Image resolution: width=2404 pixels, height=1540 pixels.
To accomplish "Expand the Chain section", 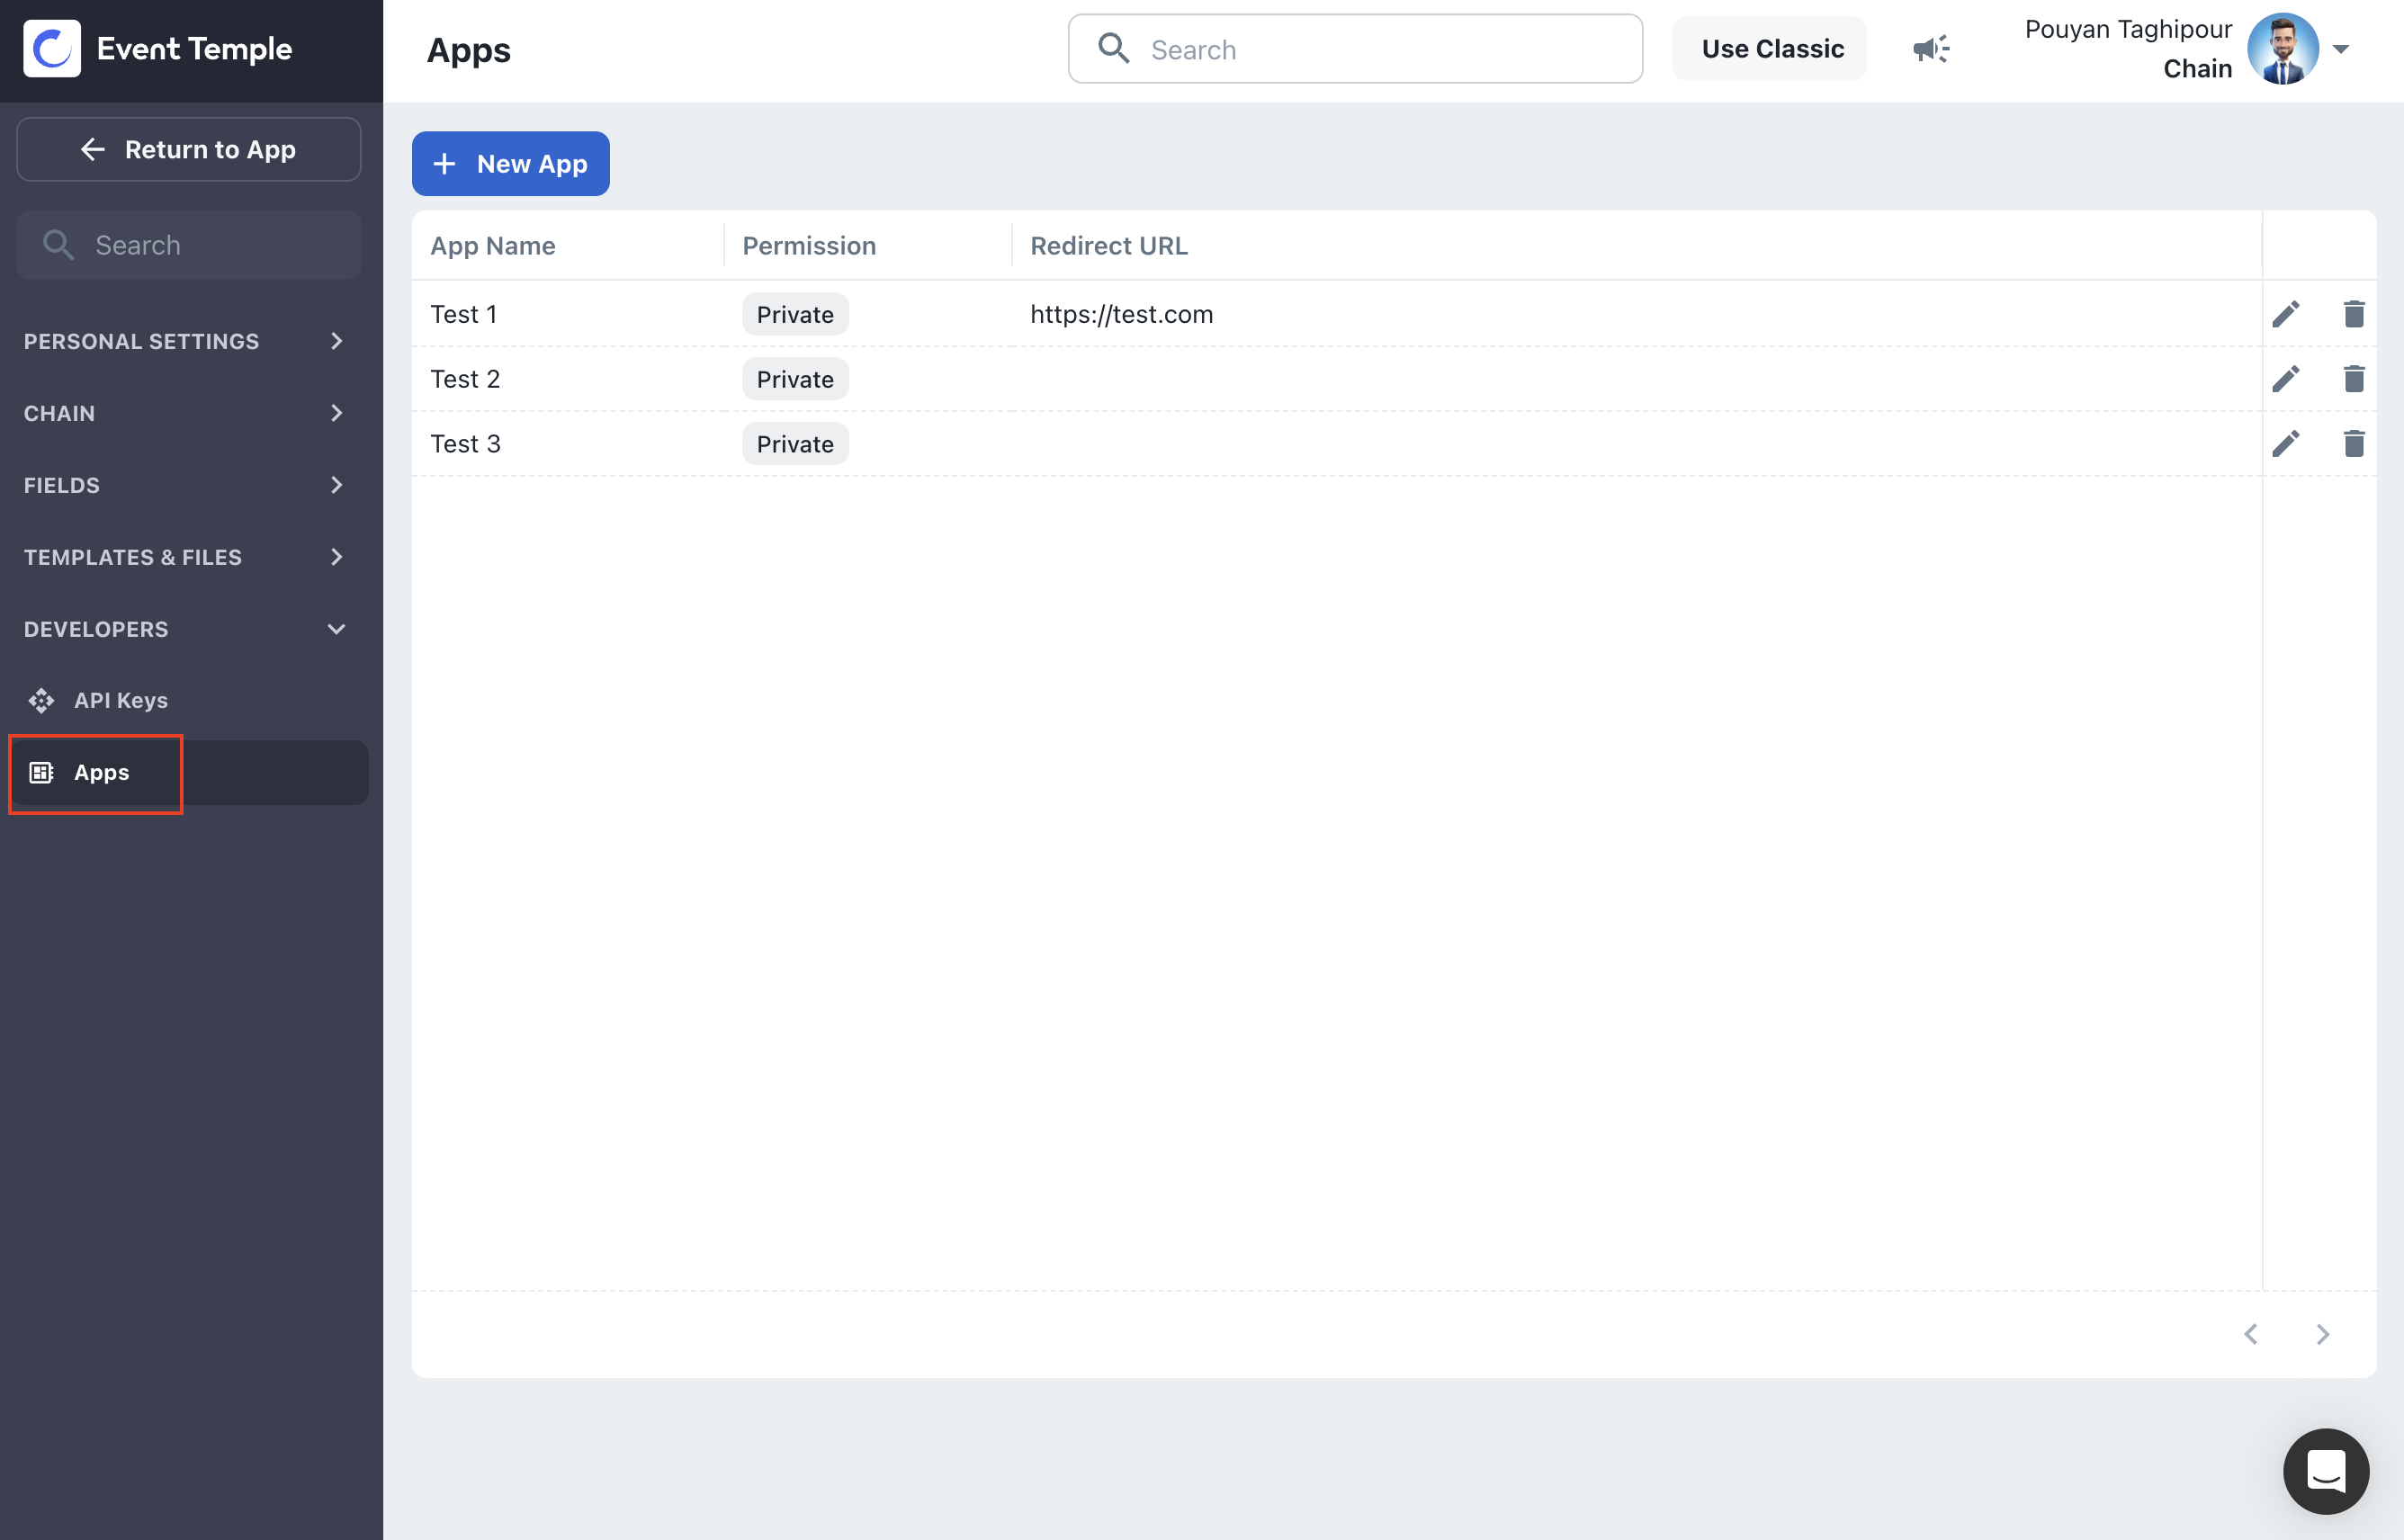I will pyautogui.click(x=186, y=413).
